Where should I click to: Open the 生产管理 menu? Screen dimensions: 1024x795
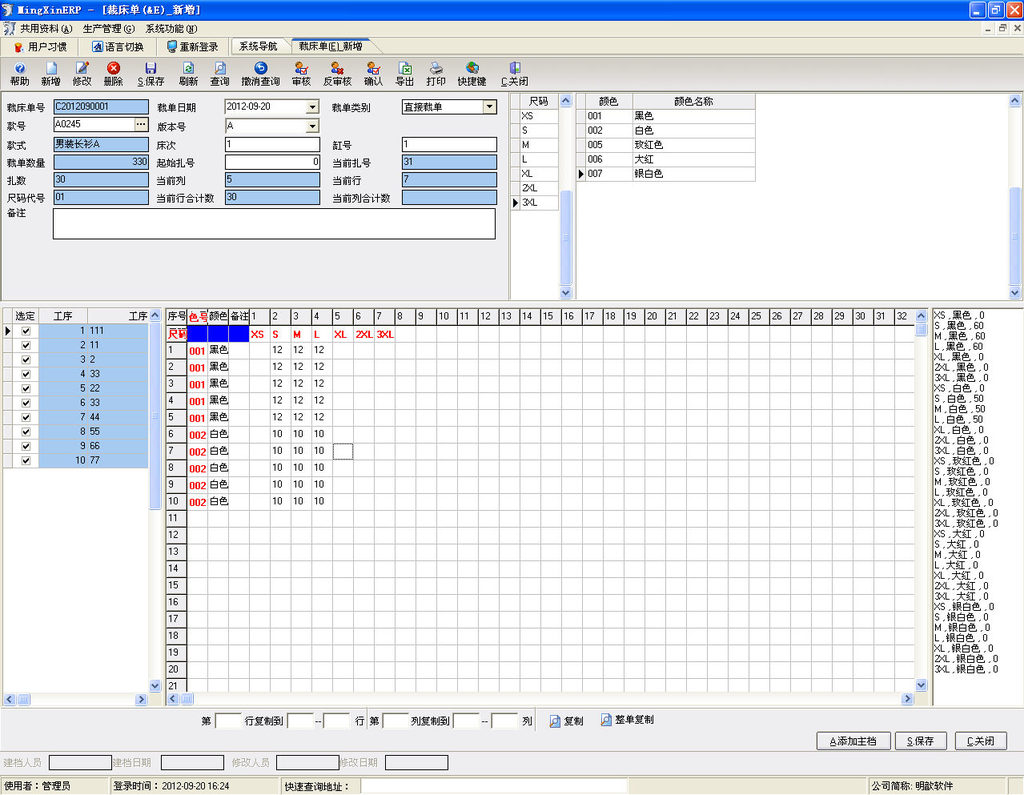click(x=108, y=29)
